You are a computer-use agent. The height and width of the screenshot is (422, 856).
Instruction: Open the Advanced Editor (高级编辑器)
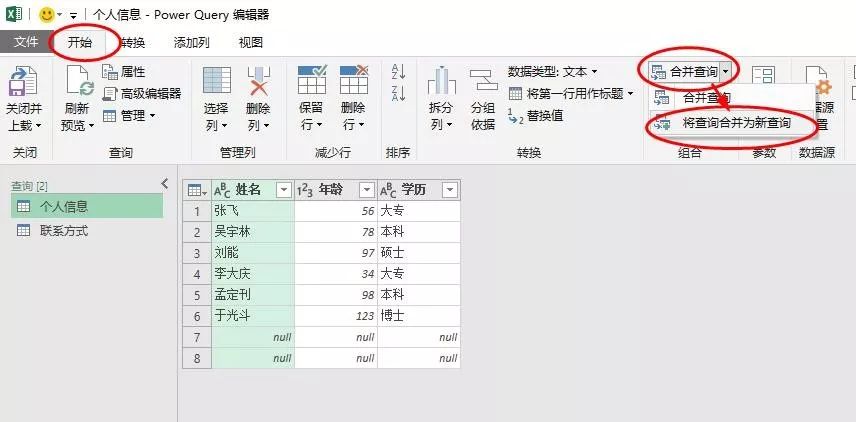click(x=141, y=94)
